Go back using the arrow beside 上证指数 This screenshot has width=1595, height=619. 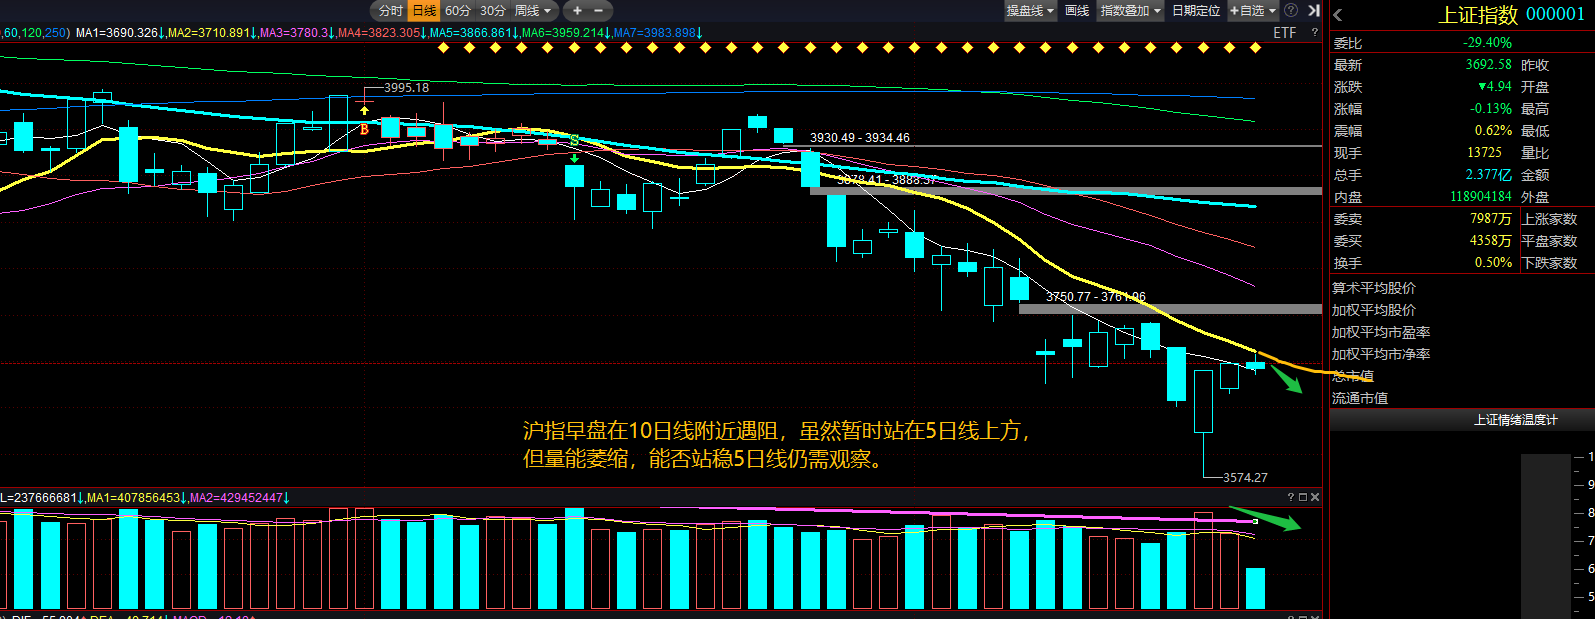click(x=1338, y=15)
